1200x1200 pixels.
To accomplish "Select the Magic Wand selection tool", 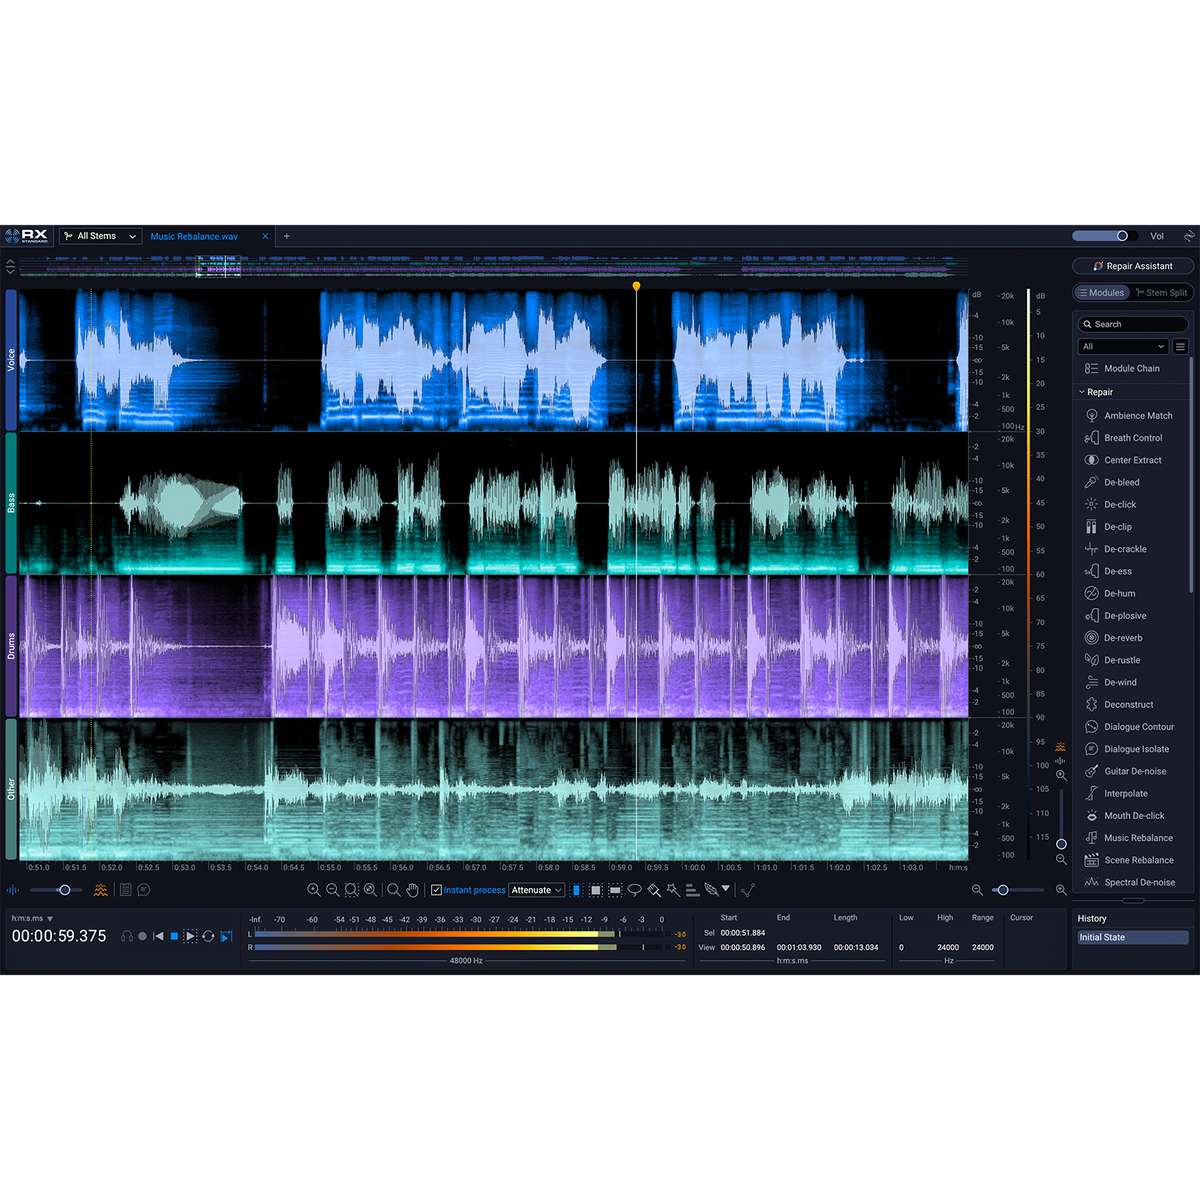I will pos(673,889).
